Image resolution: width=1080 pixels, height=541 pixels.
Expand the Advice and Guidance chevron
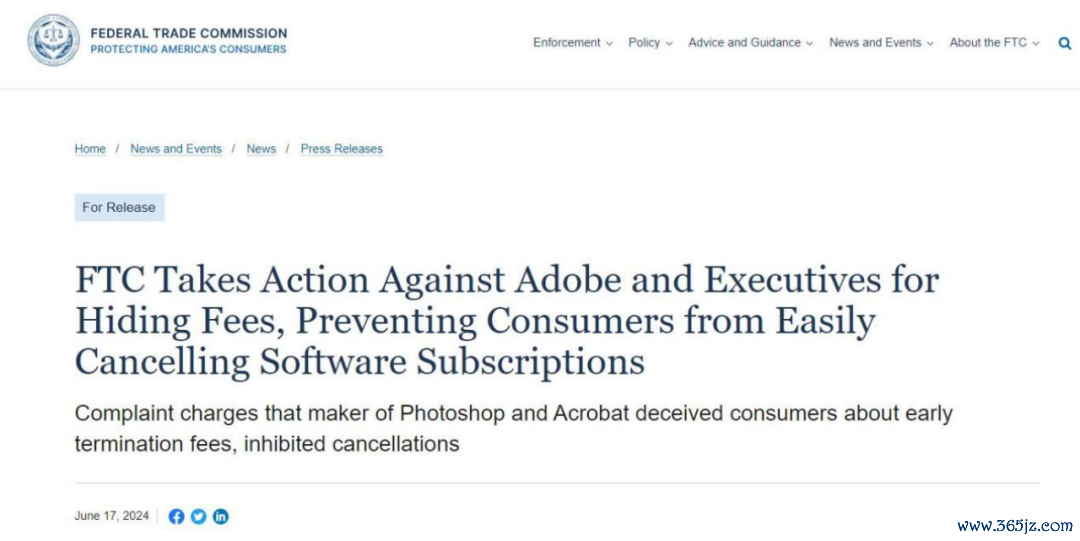pos(809,43)
